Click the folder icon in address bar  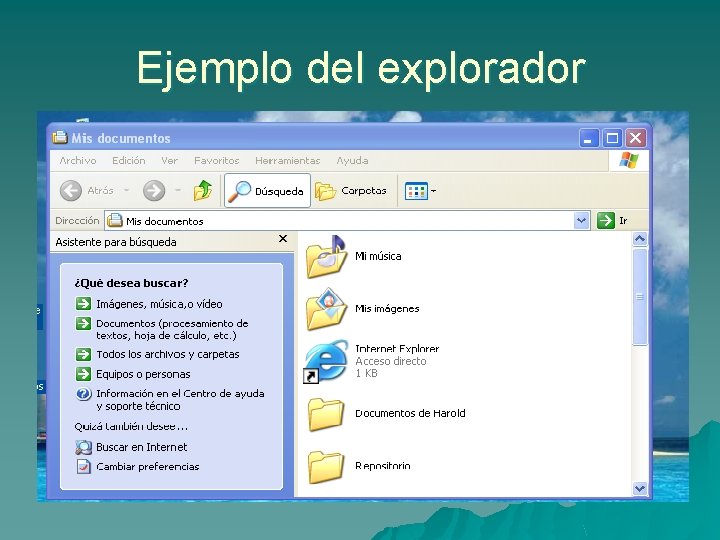(x=114, y=220)
